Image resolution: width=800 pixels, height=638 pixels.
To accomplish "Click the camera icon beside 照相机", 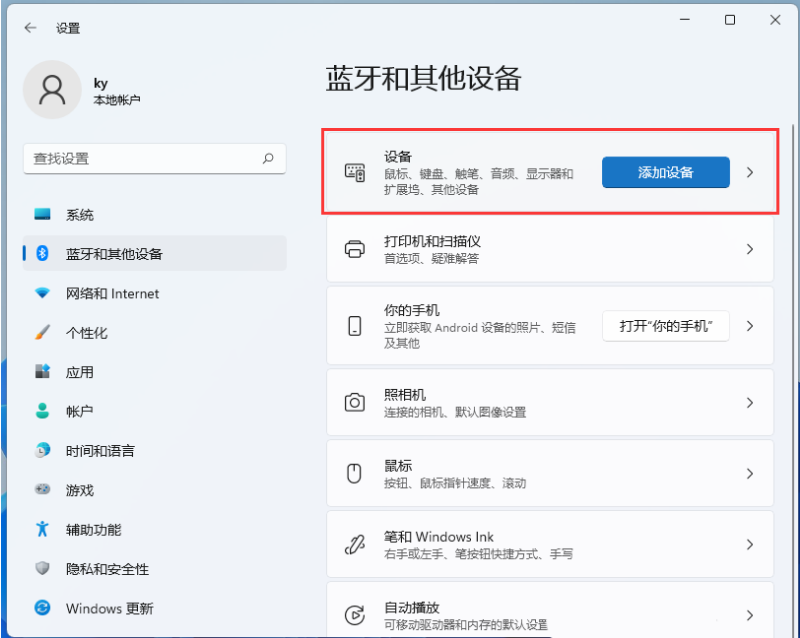I will pos(354,402).
